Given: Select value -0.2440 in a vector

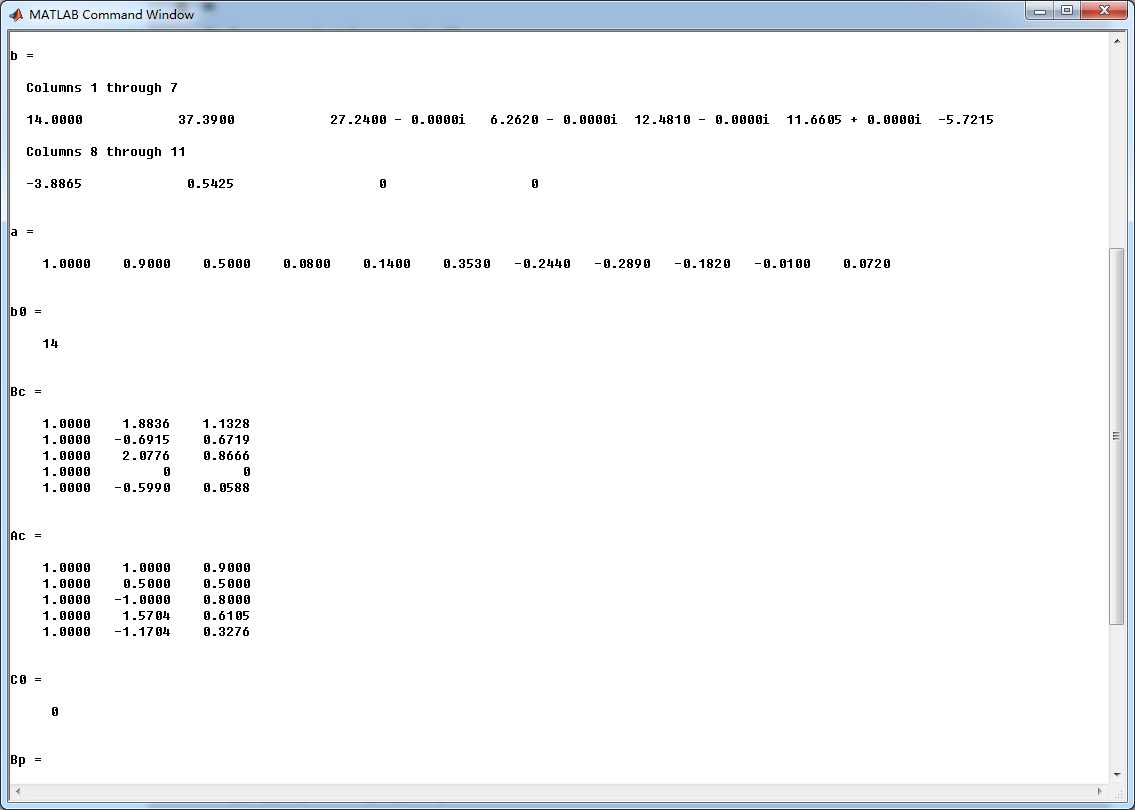Looking at the screenshot, I should tap(542, 263).
